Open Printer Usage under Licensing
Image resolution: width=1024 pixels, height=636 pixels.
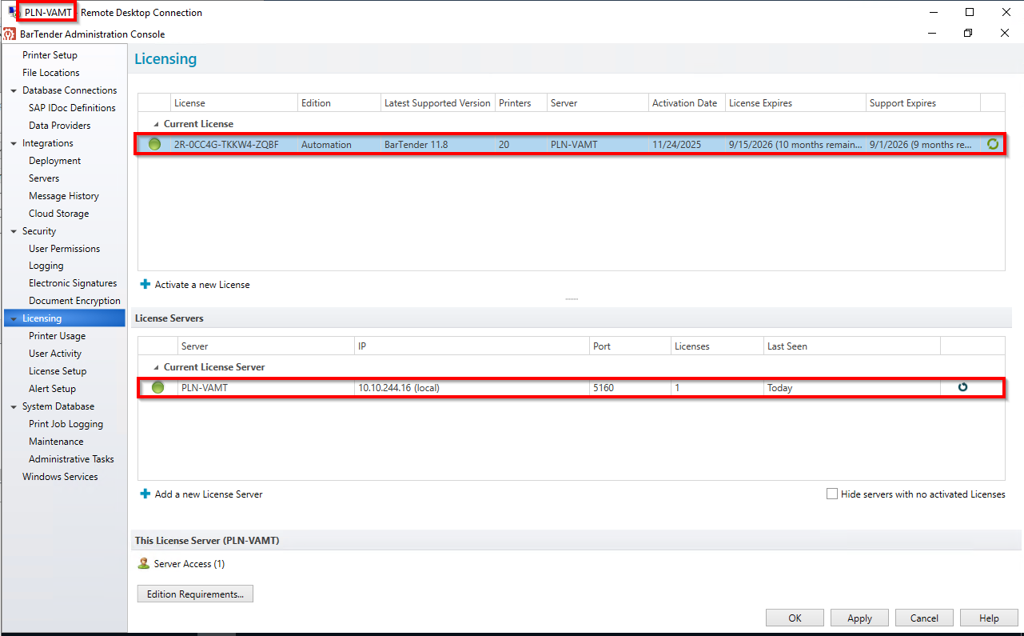pyautogui.click(x=57, y=336)
